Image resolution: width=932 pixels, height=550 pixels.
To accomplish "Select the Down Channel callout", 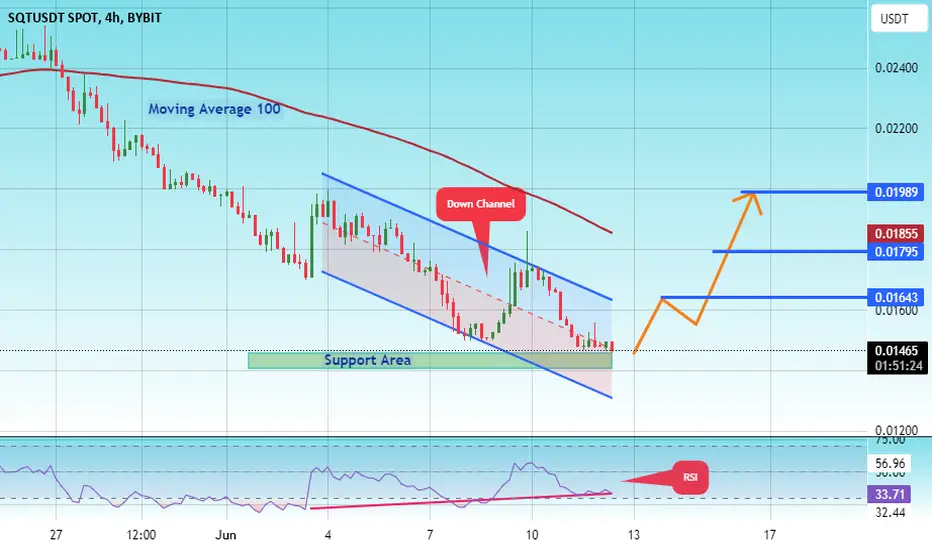I will point(481,204).
